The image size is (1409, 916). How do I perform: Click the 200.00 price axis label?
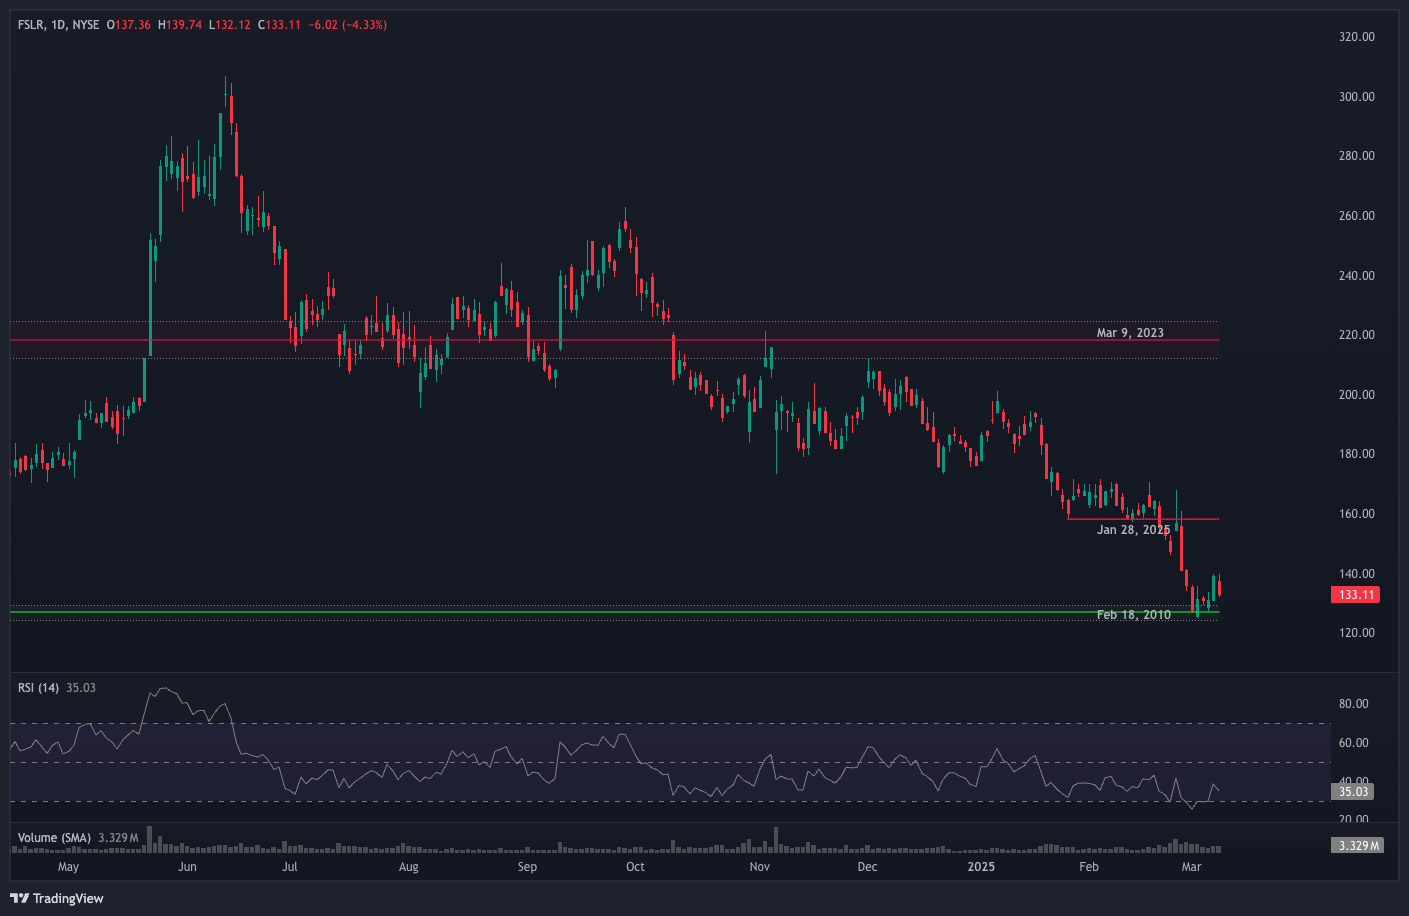pos(1356,395)
